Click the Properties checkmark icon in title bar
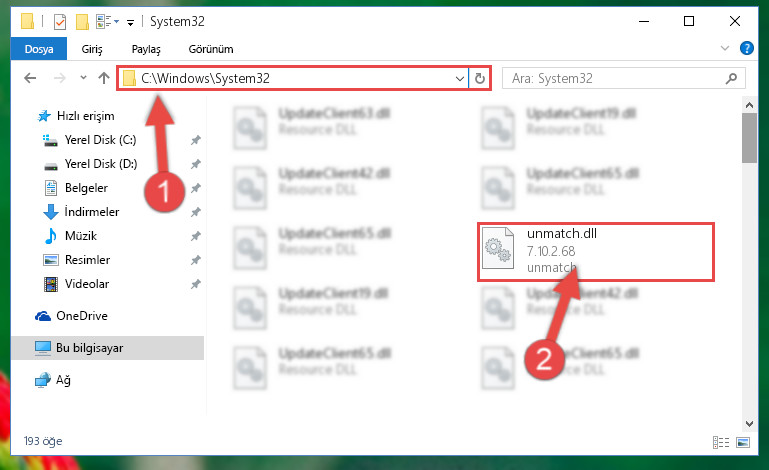769x470 pixels. point(60,22)
